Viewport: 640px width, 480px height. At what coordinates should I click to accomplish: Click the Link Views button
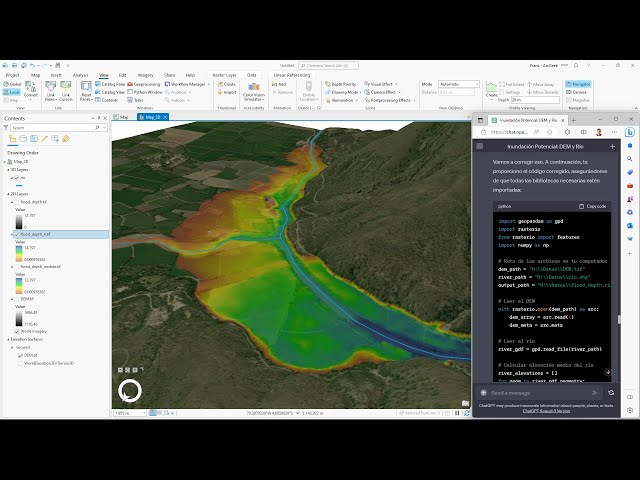[51, 91]
